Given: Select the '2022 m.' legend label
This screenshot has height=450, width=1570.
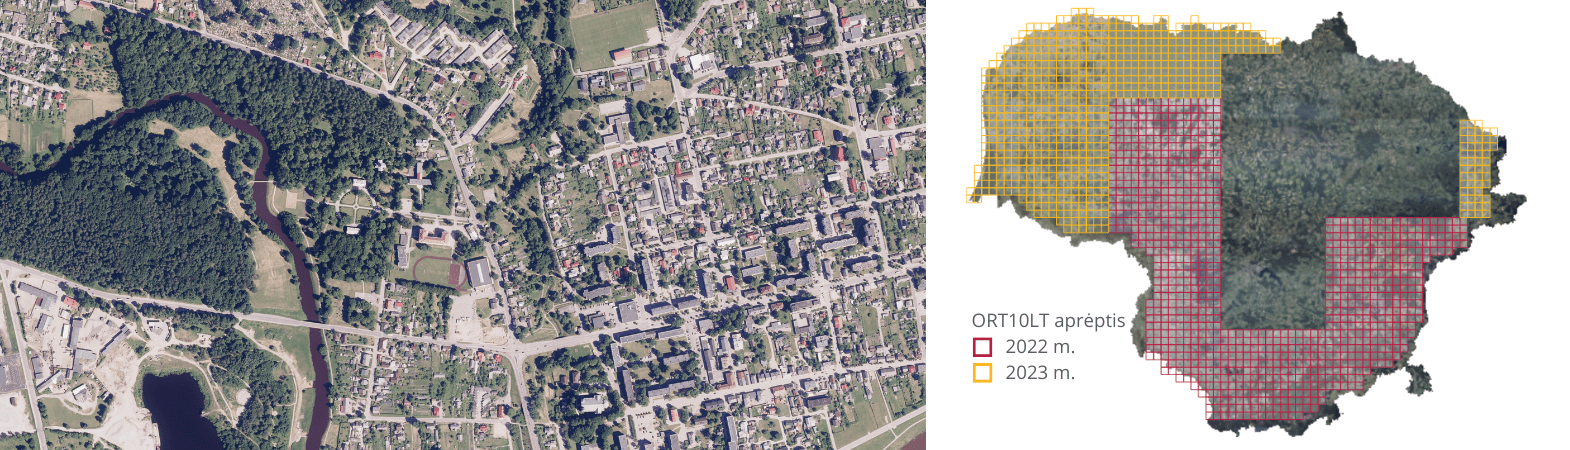Looking at the screenshot, I should (x=1040, y=347).
